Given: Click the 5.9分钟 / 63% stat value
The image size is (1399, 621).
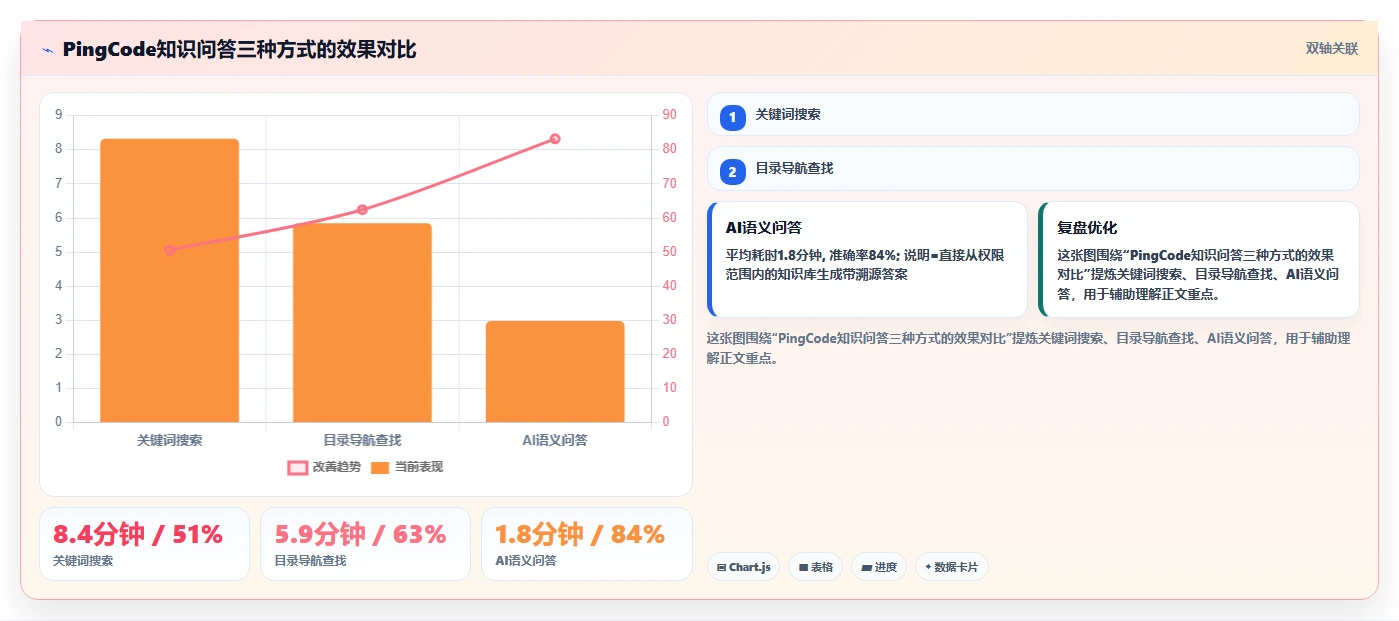Looking at the screenshot, I should point(361,534).
